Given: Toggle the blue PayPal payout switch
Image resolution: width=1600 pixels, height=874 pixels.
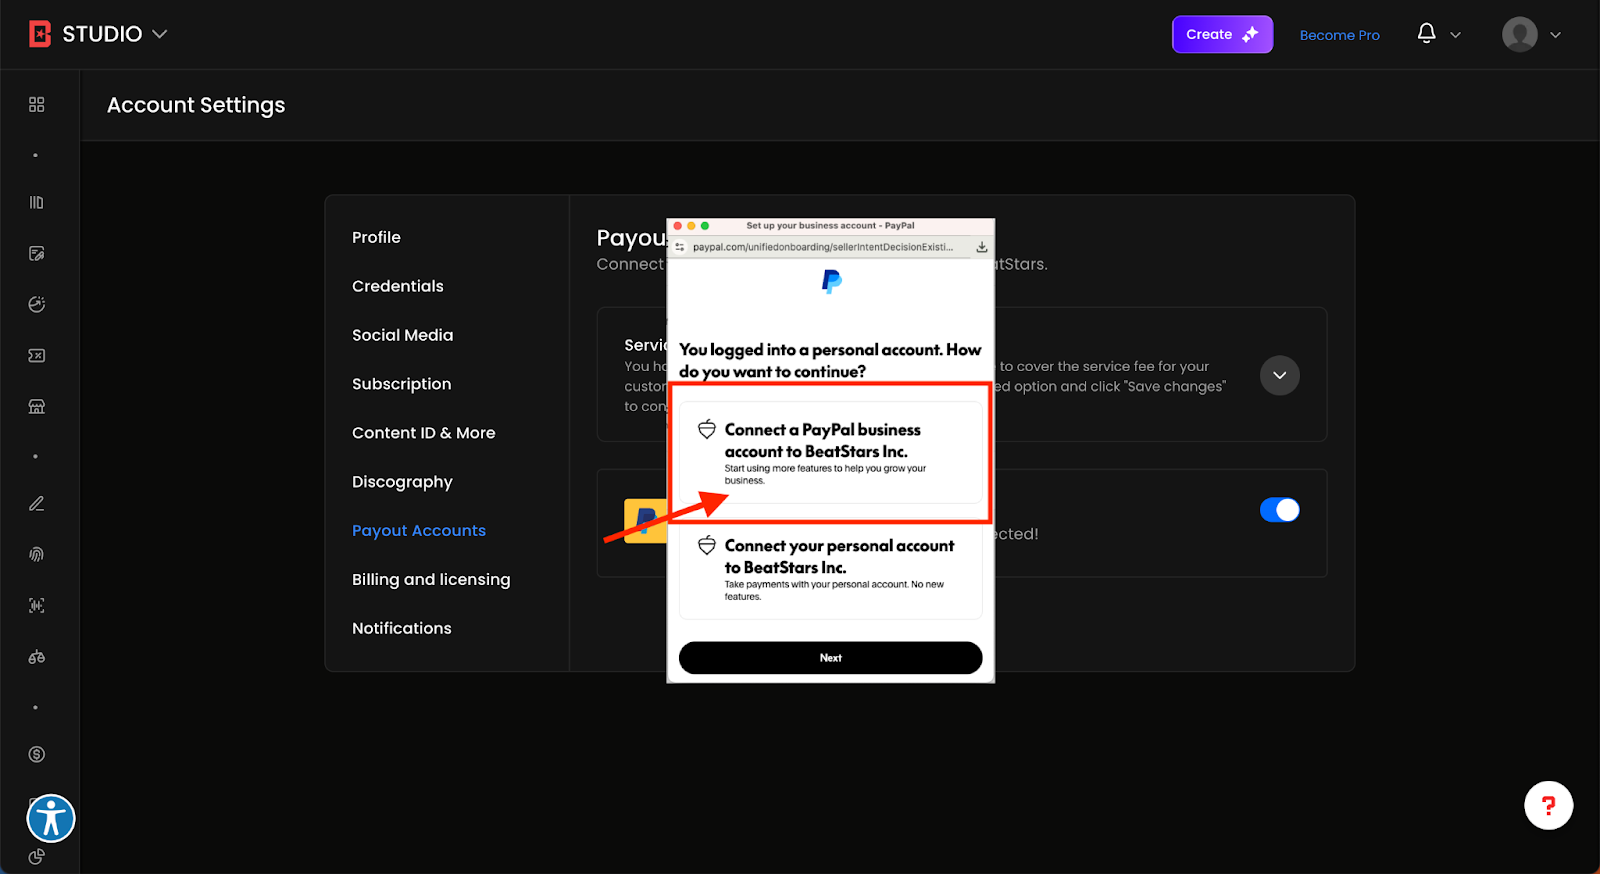Looking at the screenshot, I should click(1279, 510).
